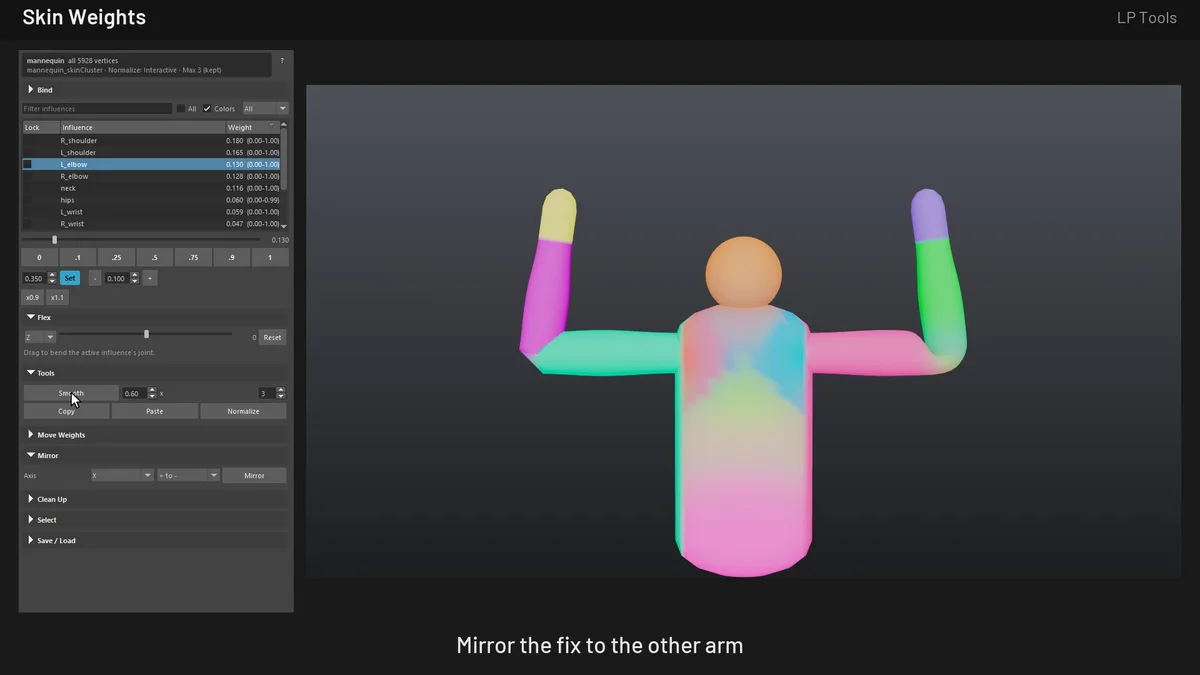Click the smooth iterations field showing 3
1200x675 pixels.
point(266,393)
